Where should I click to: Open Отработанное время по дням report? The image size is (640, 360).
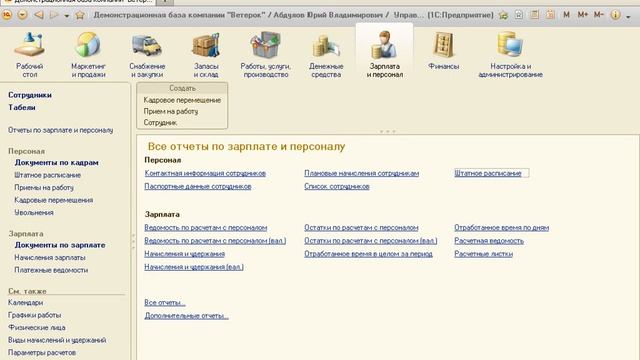click(x=501, y=228)
